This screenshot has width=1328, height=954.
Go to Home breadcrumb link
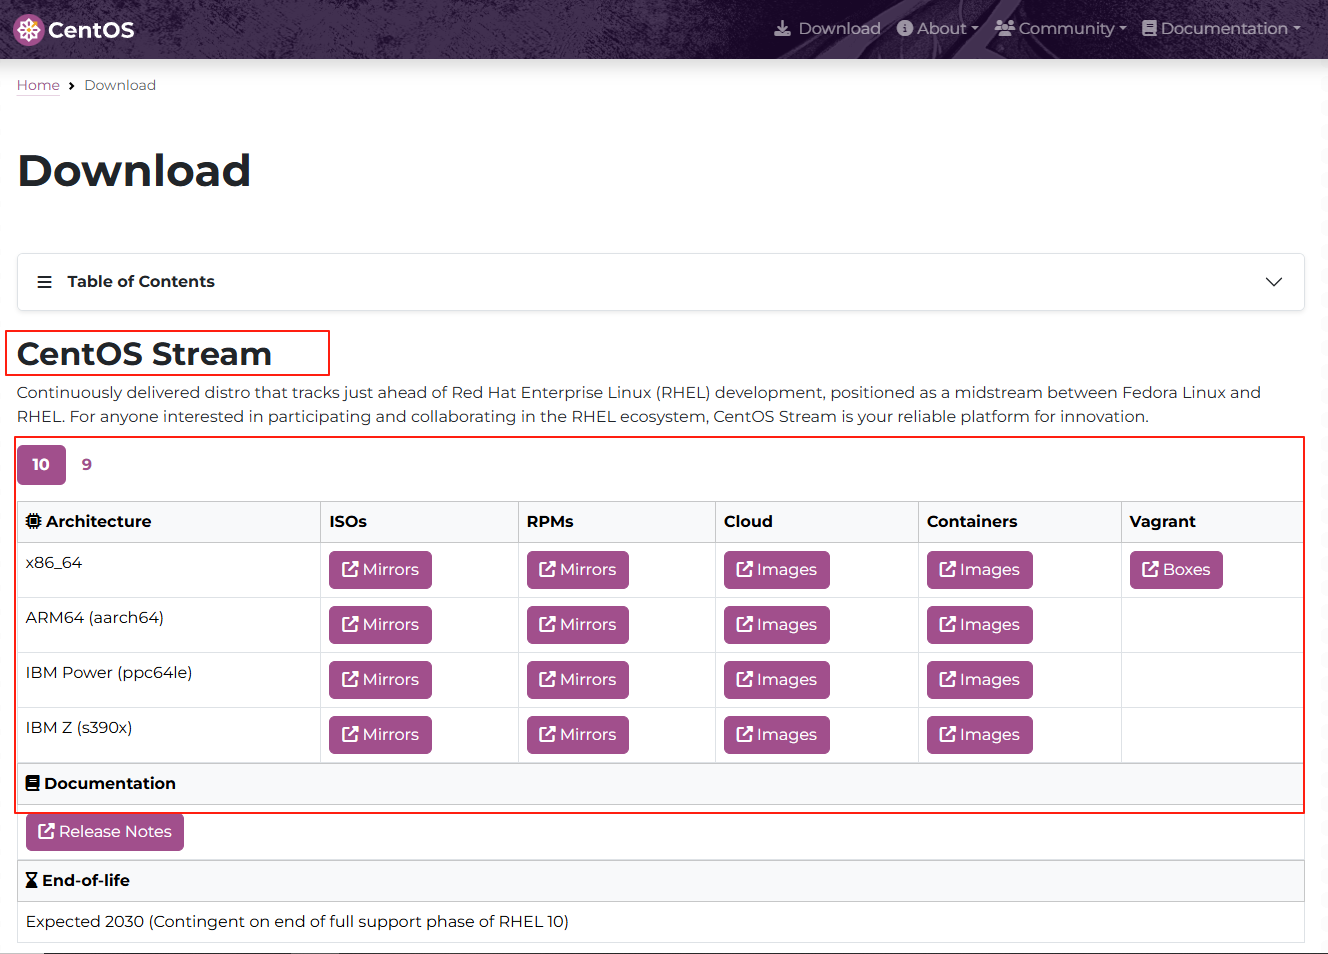[38, 85]
